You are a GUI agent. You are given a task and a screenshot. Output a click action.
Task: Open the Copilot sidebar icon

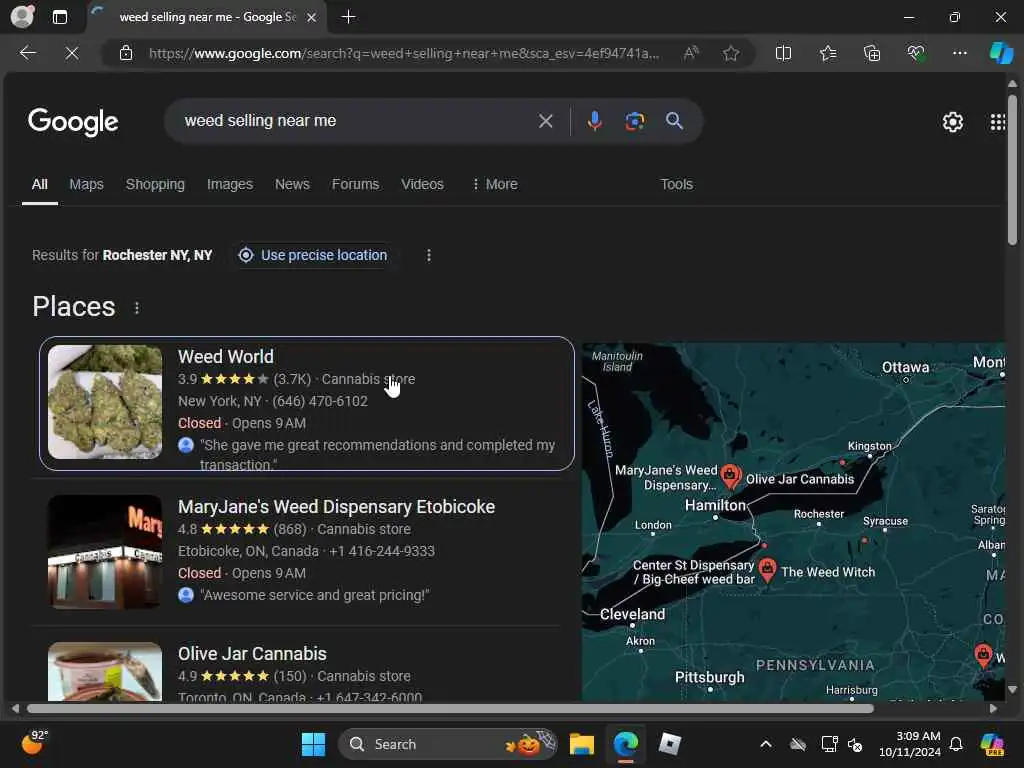[x=1000, y=53]
